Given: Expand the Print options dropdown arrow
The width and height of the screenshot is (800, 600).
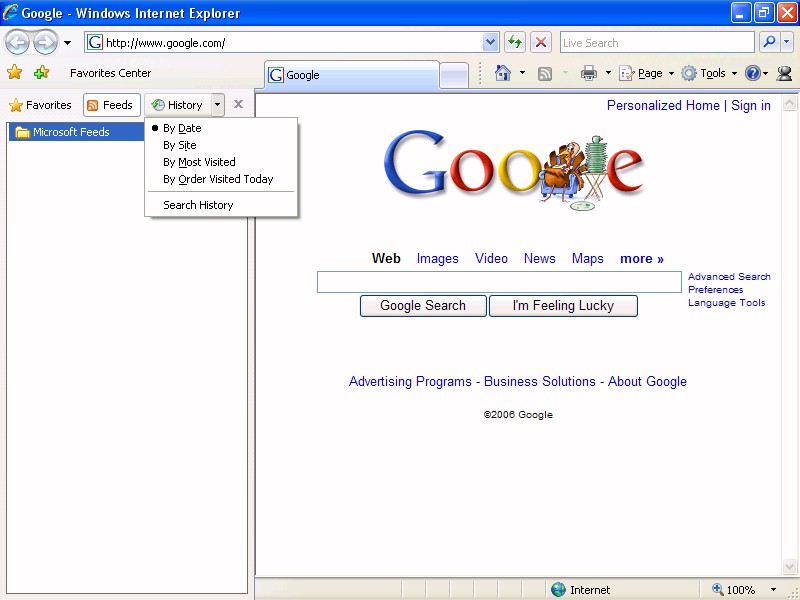Looking at the screenshot, I should click(608, 73).
